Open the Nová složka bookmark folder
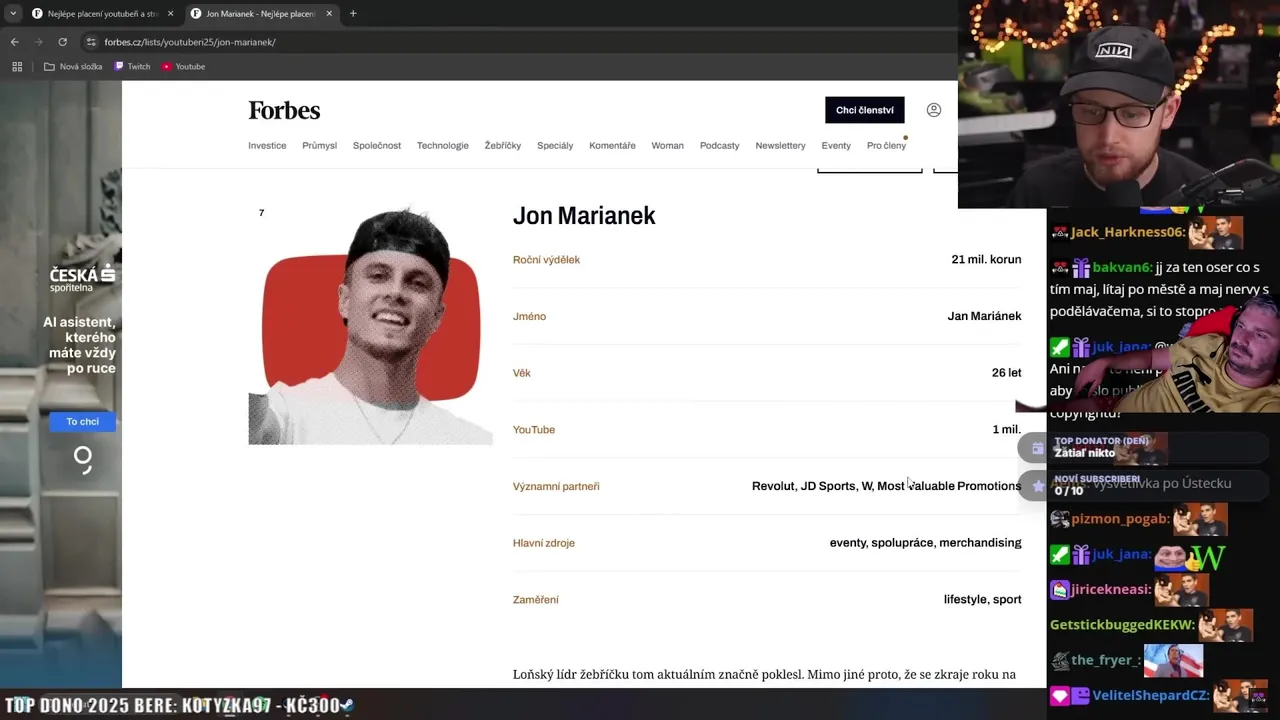 click(x=73, y=67)
